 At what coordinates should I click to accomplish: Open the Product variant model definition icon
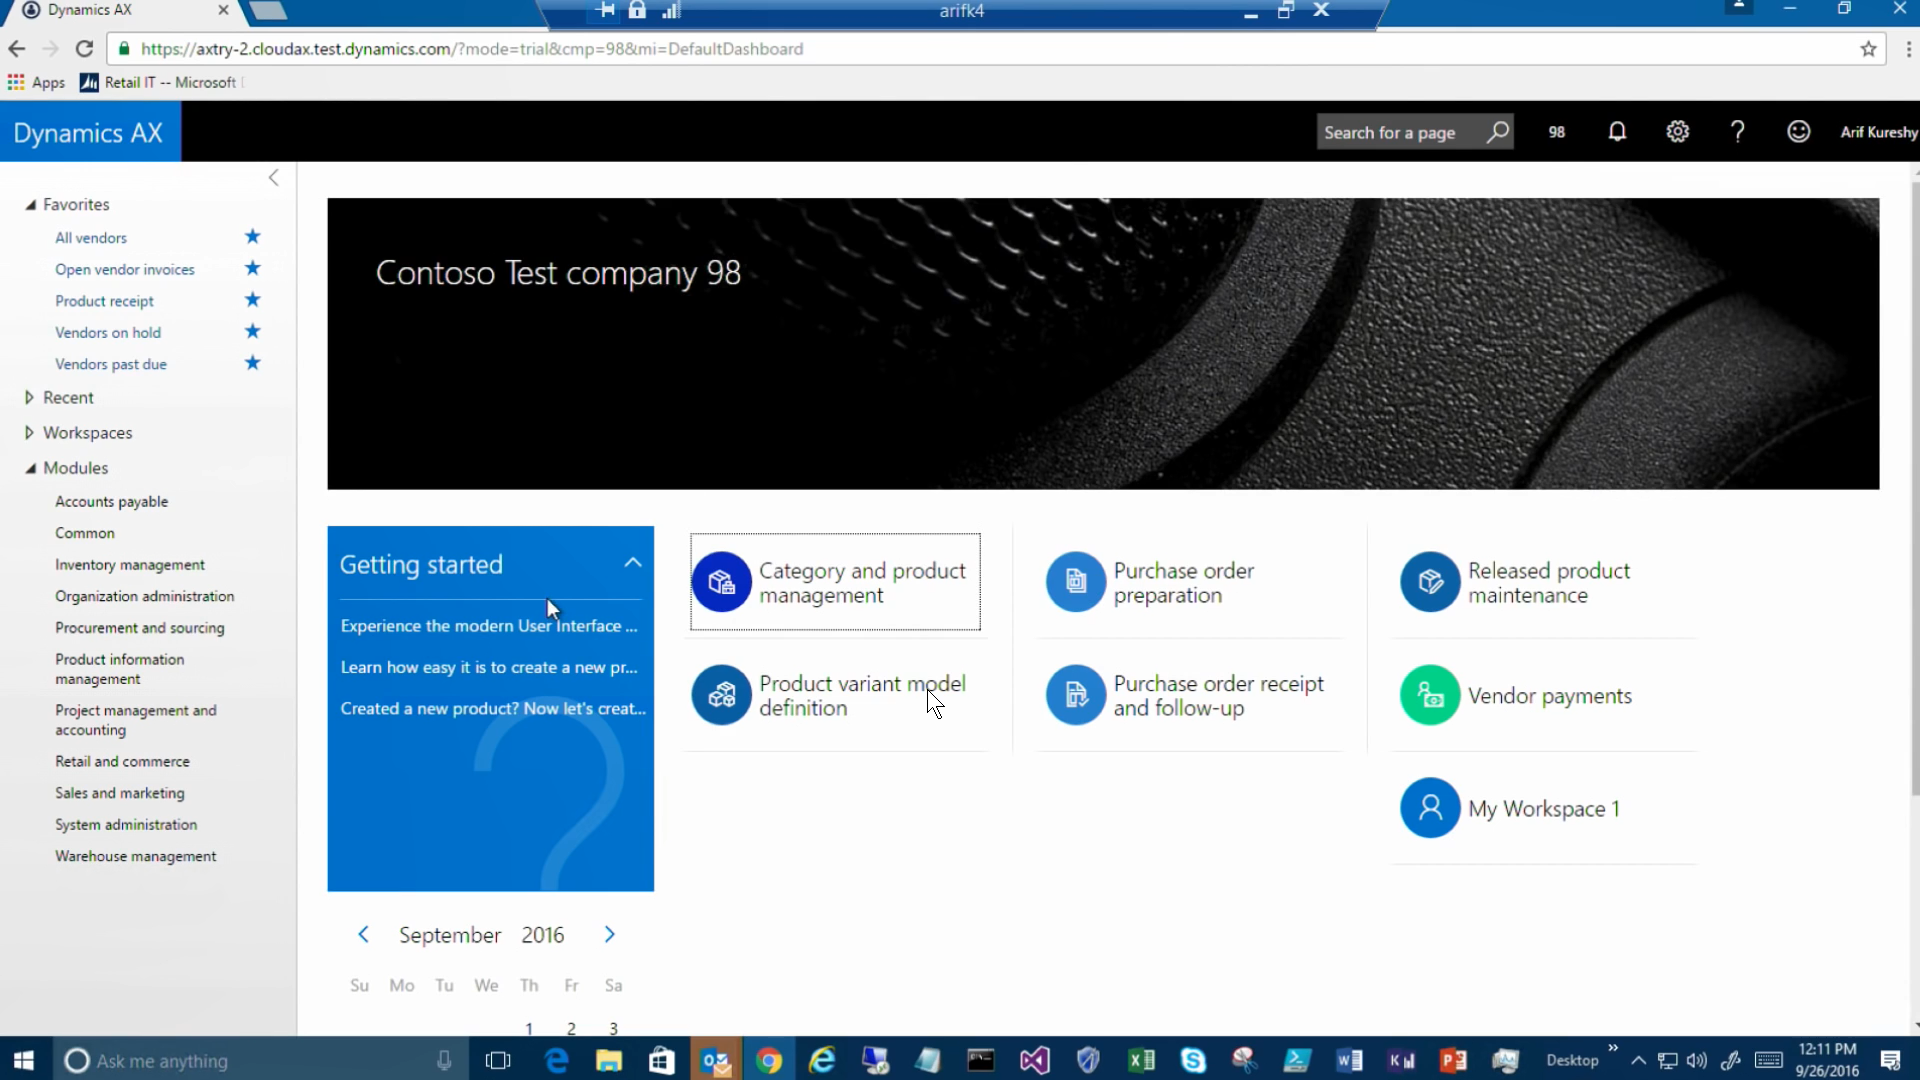pos(721,695)
